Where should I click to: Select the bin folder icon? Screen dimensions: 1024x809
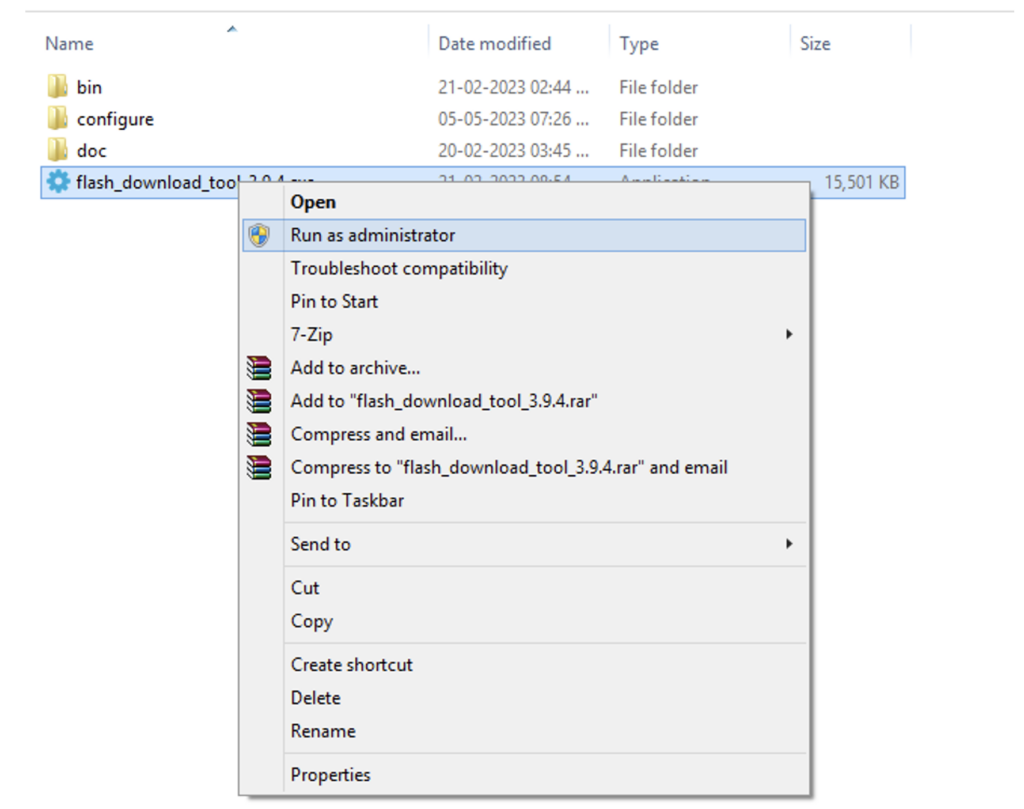point(58,87)
